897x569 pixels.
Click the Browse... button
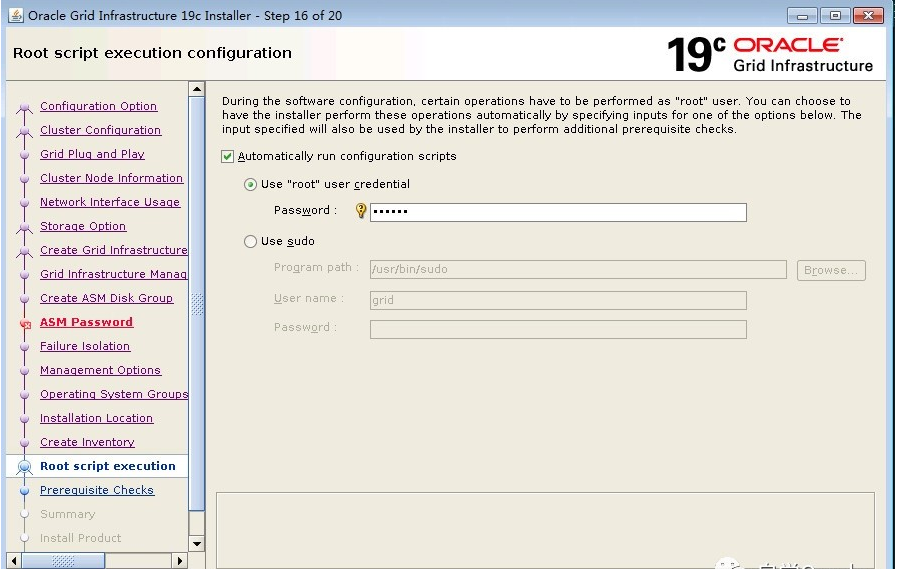pos(831,270)
